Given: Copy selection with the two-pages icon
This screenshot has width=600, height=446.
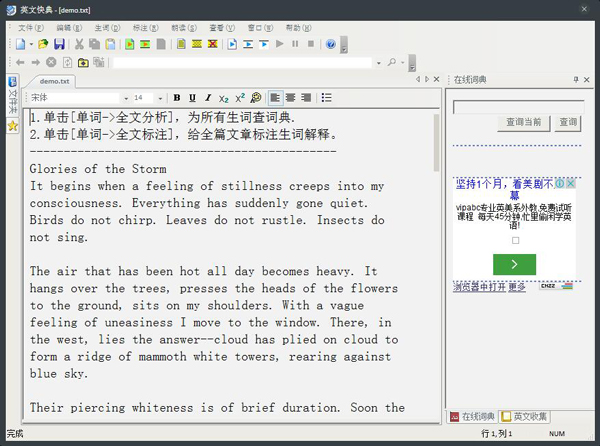Looking at the screenshot, I should tap(95, 44).
